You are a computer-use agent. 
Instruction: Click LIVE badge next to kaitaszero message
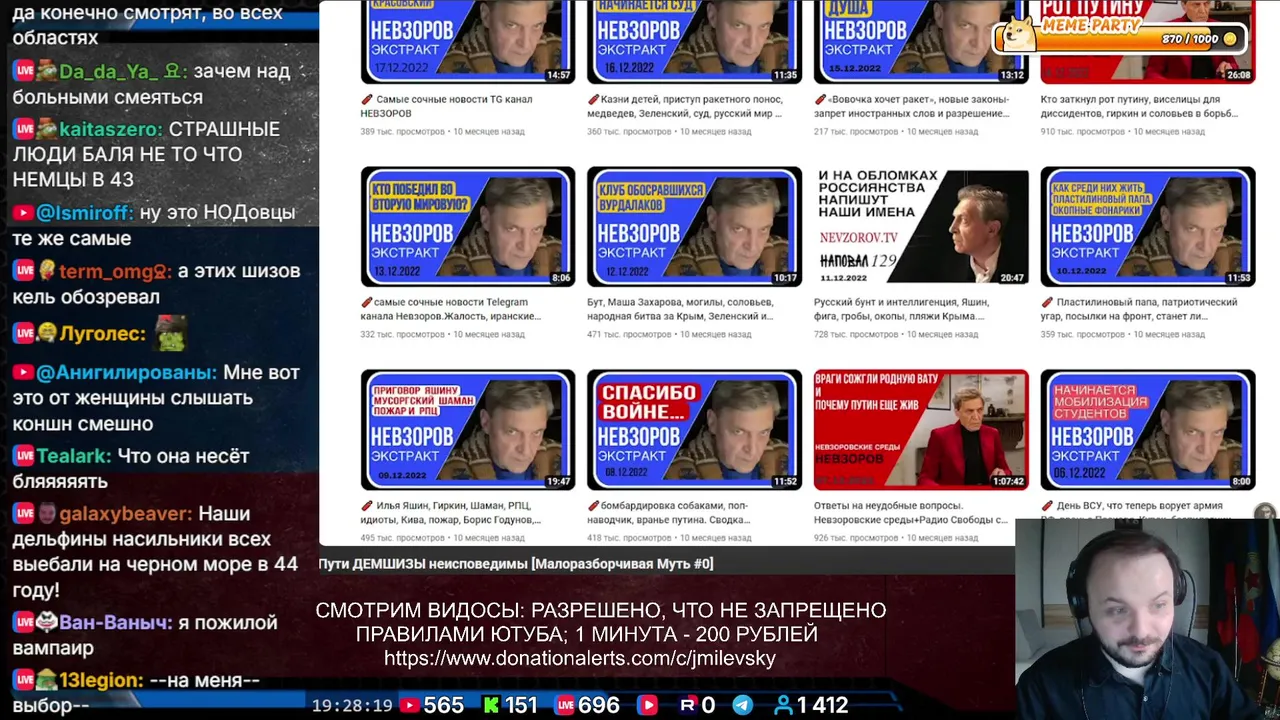(24, 129)
